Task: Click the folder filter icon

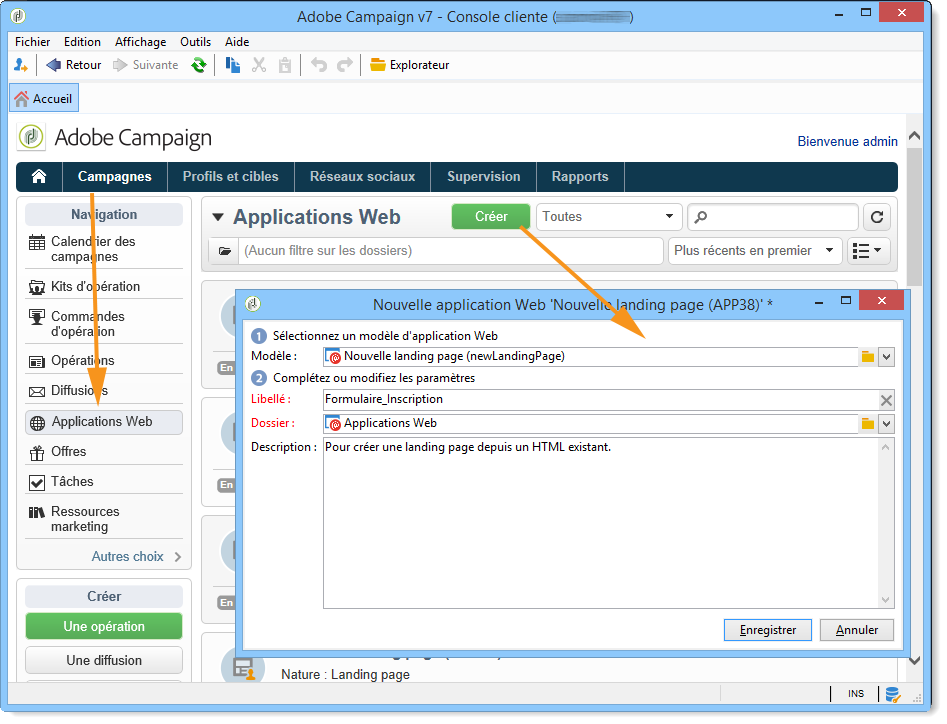Action: (224, 251)
